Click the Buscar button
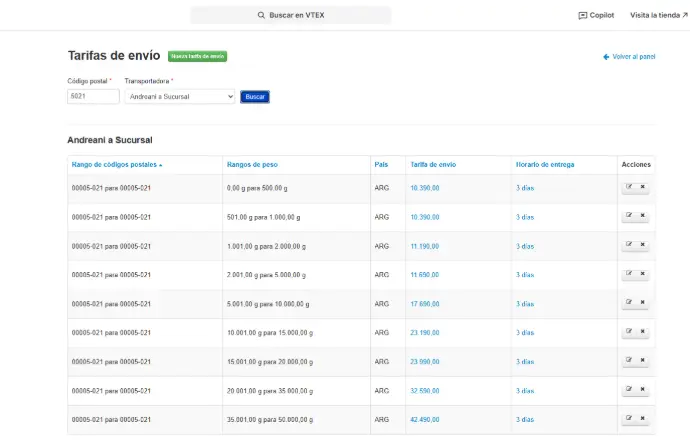The width and height of the screenshot is (690, 447). click(255, 97)
